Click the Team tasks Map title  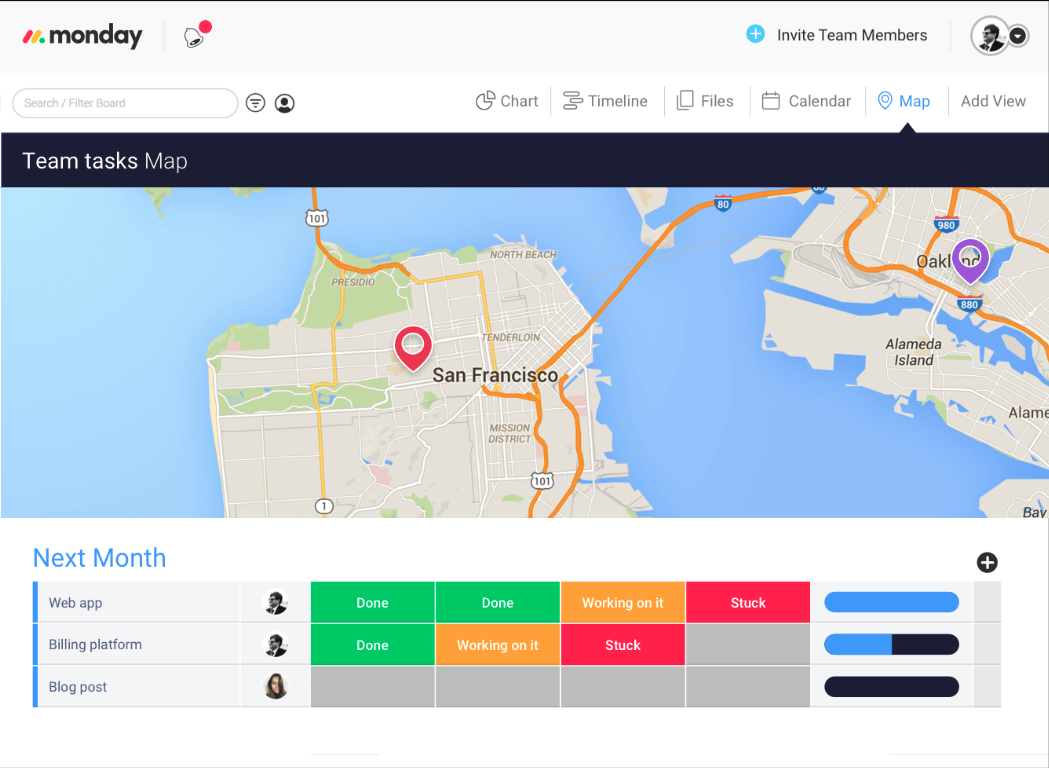tap(105, 161)
